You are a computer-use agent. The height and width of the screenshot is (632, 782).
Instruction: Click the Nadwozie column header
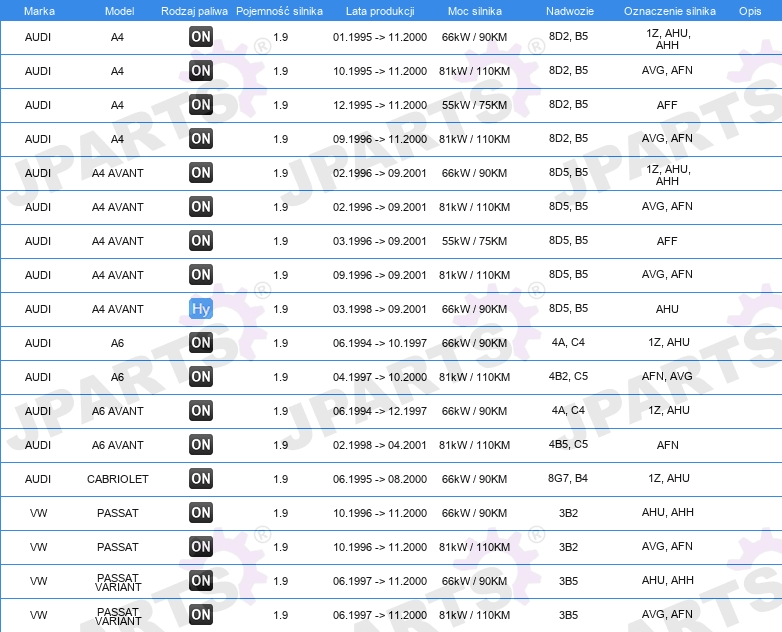point(570,11)
